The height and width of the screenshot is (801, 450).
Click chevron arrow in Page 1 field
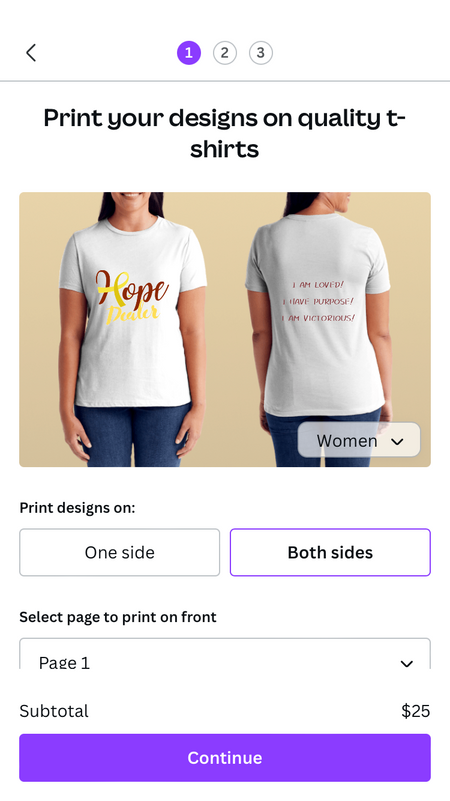(407, 664)
